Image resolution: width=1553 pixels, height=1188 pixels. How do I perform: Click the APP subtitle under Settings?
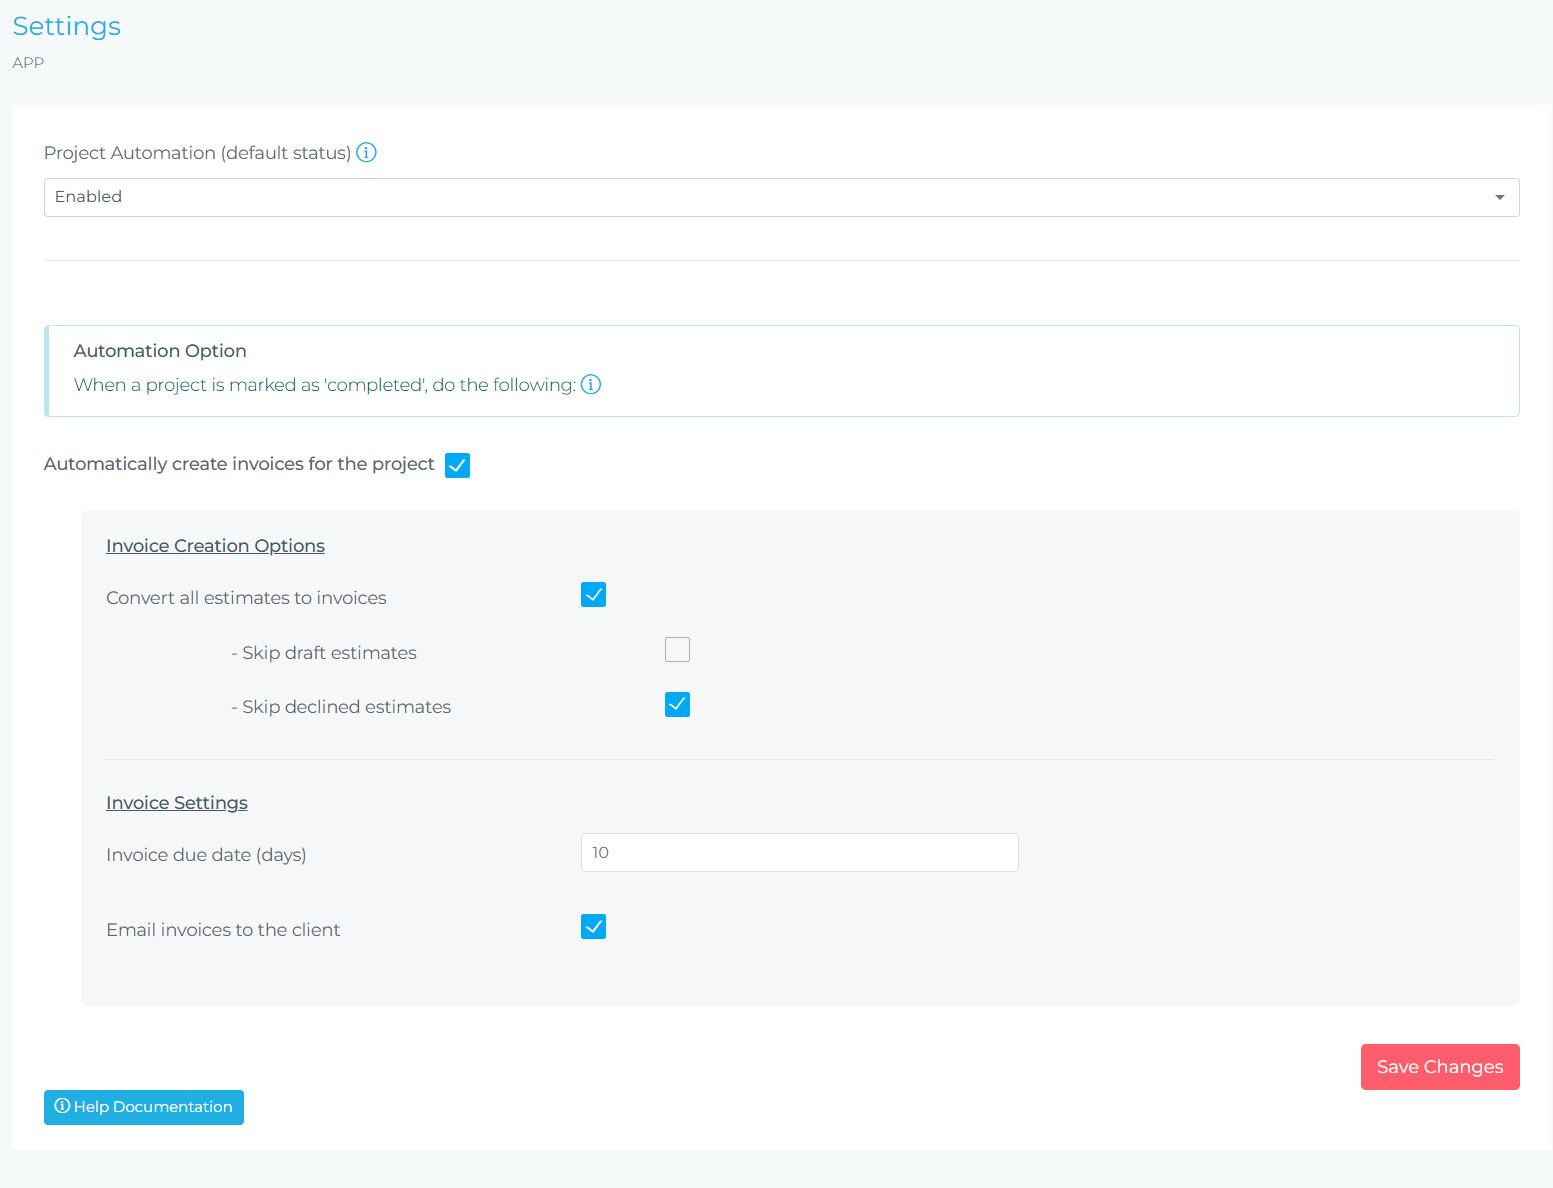28,63
